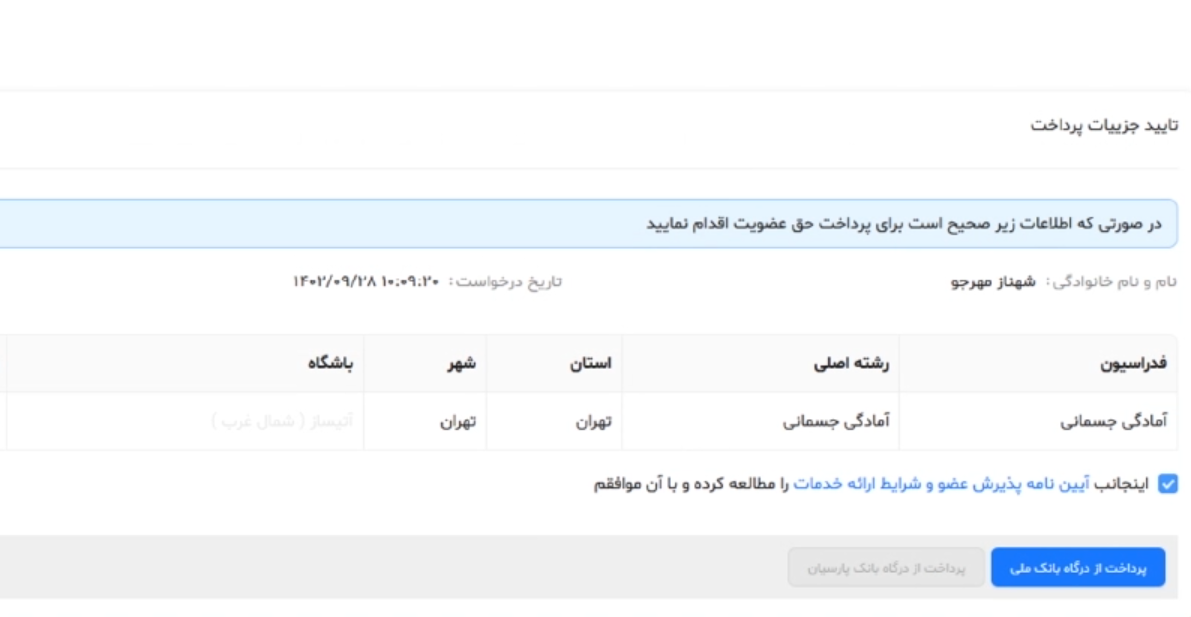Click the request date and time value
Screen dimensions: 1191x617
[366, 281]
